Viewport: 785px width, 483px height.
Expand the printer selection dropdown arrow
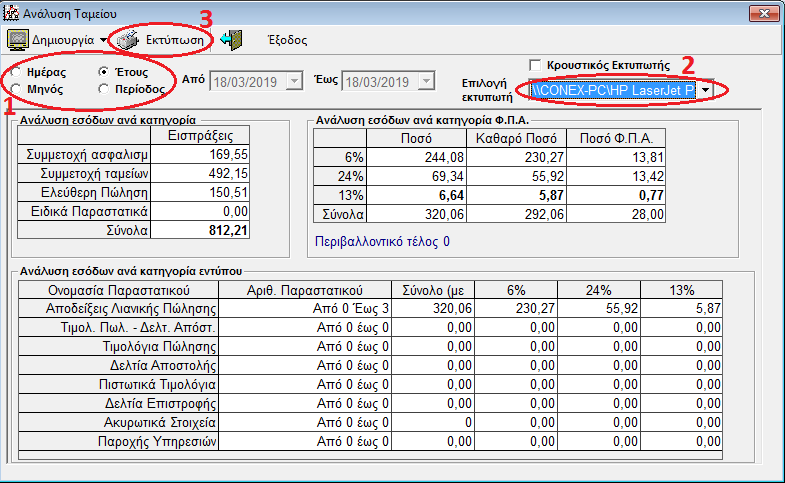(705, 90)
